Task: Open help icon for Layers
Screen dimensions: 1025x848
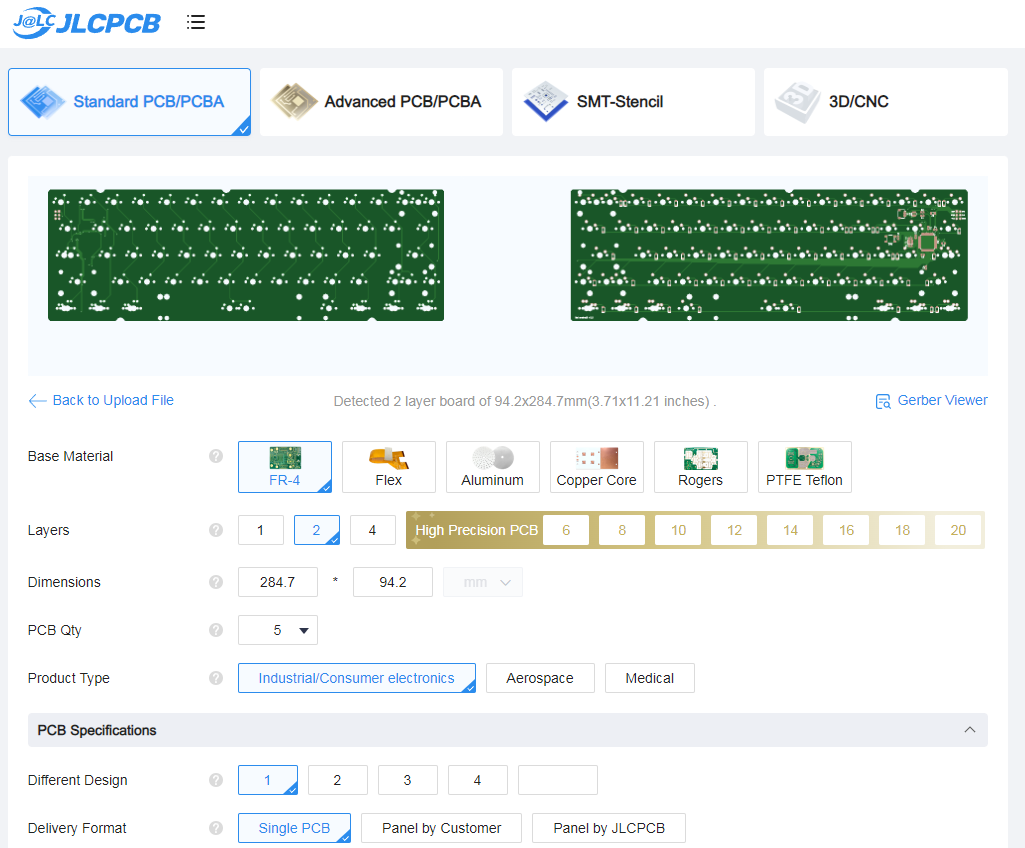Action: pyautogui.click(x=216, y=530)
